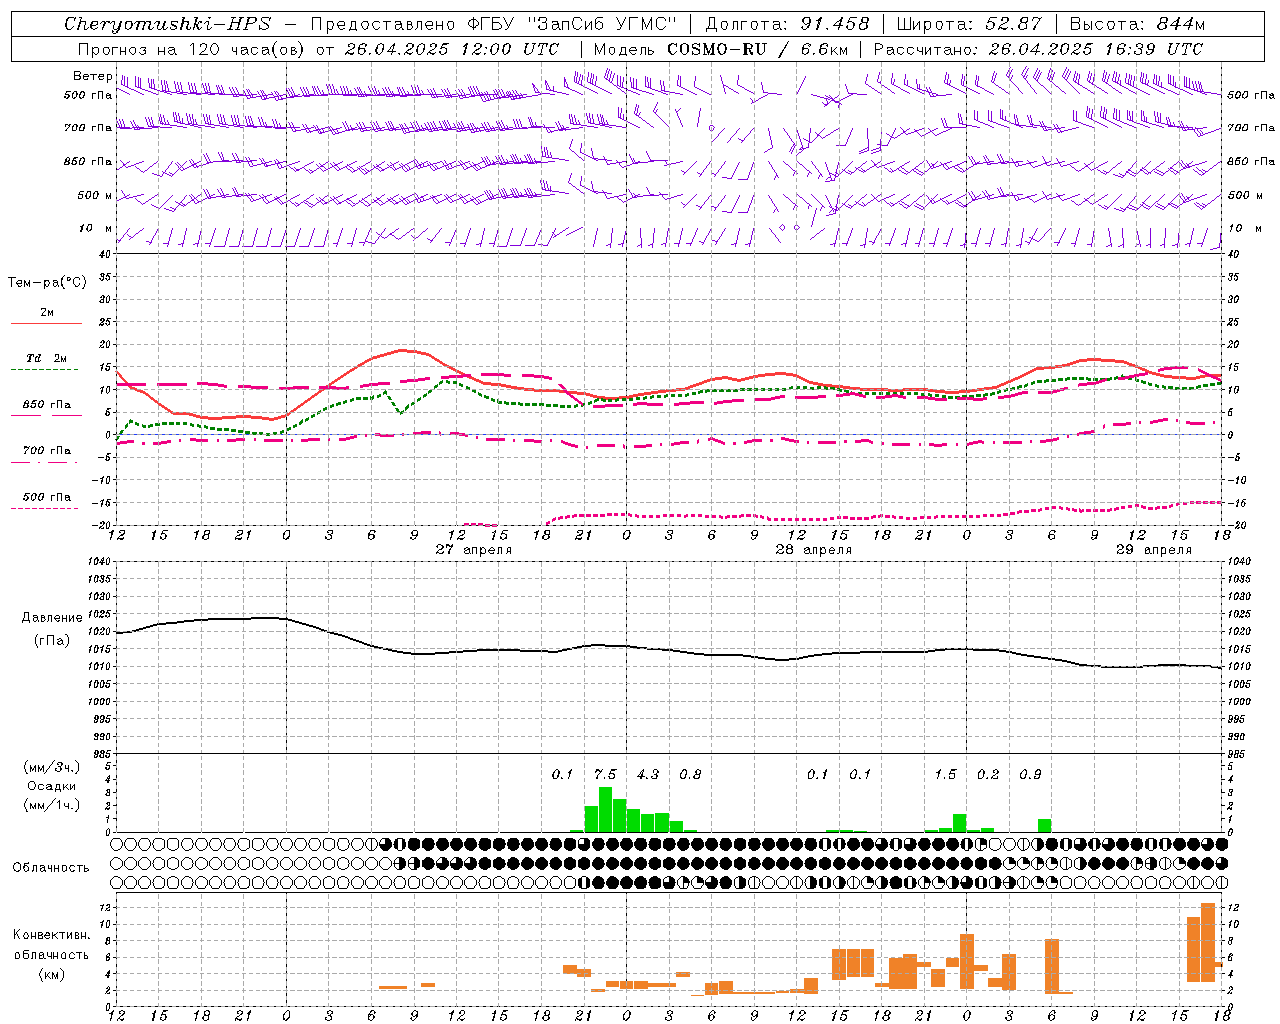Click the '700 гПа' temperature legend entry

click(46, 450)
